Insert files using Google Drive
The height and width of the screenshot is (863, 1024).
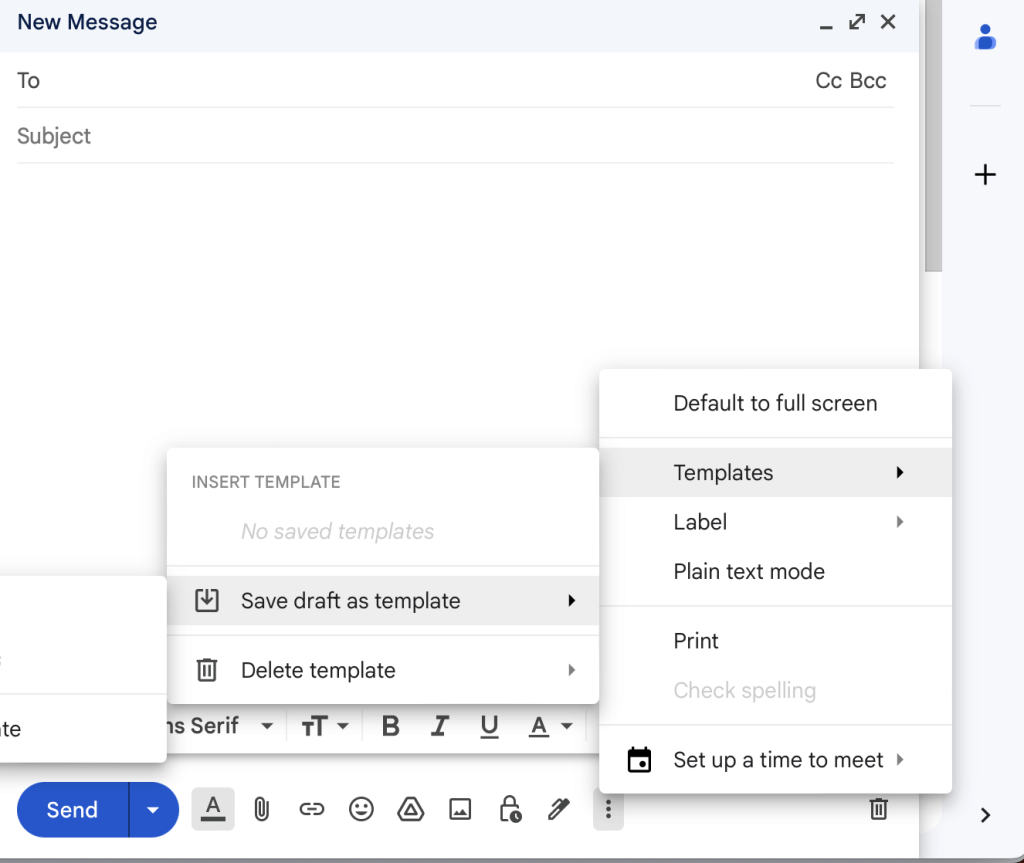[x=410, y=810]
